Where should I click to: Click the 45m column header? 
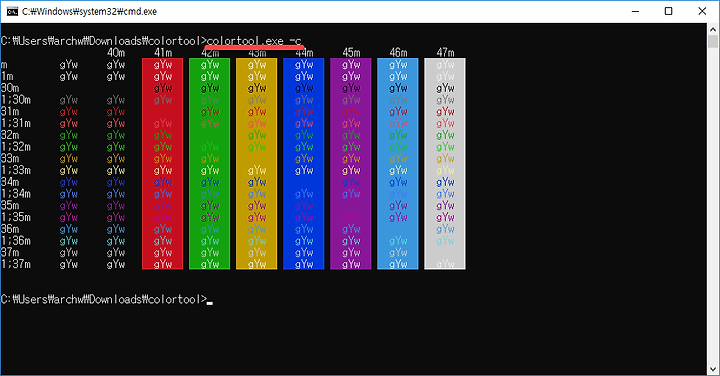click(351, 53)
